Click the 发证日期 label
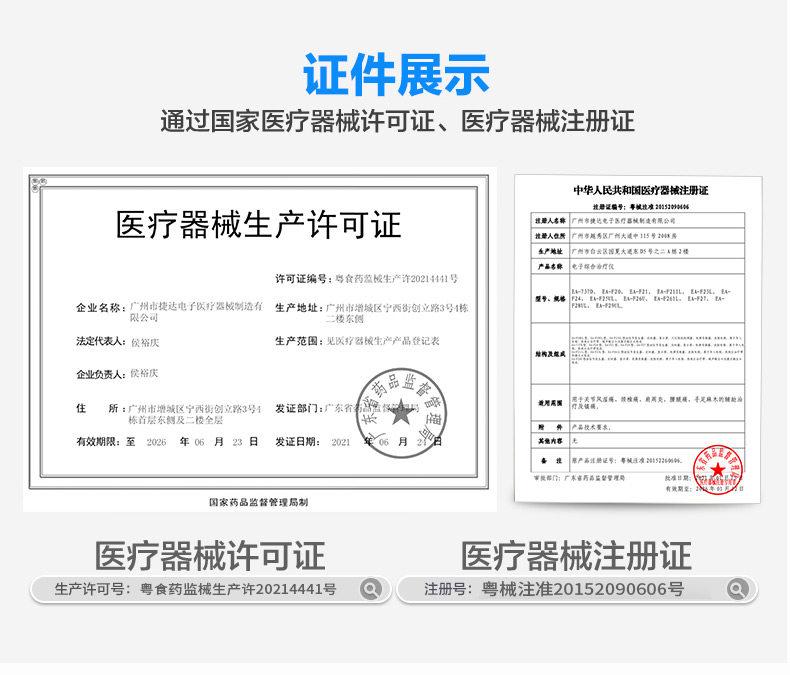Viewport: 790px width, 675px height. [297, 442]
